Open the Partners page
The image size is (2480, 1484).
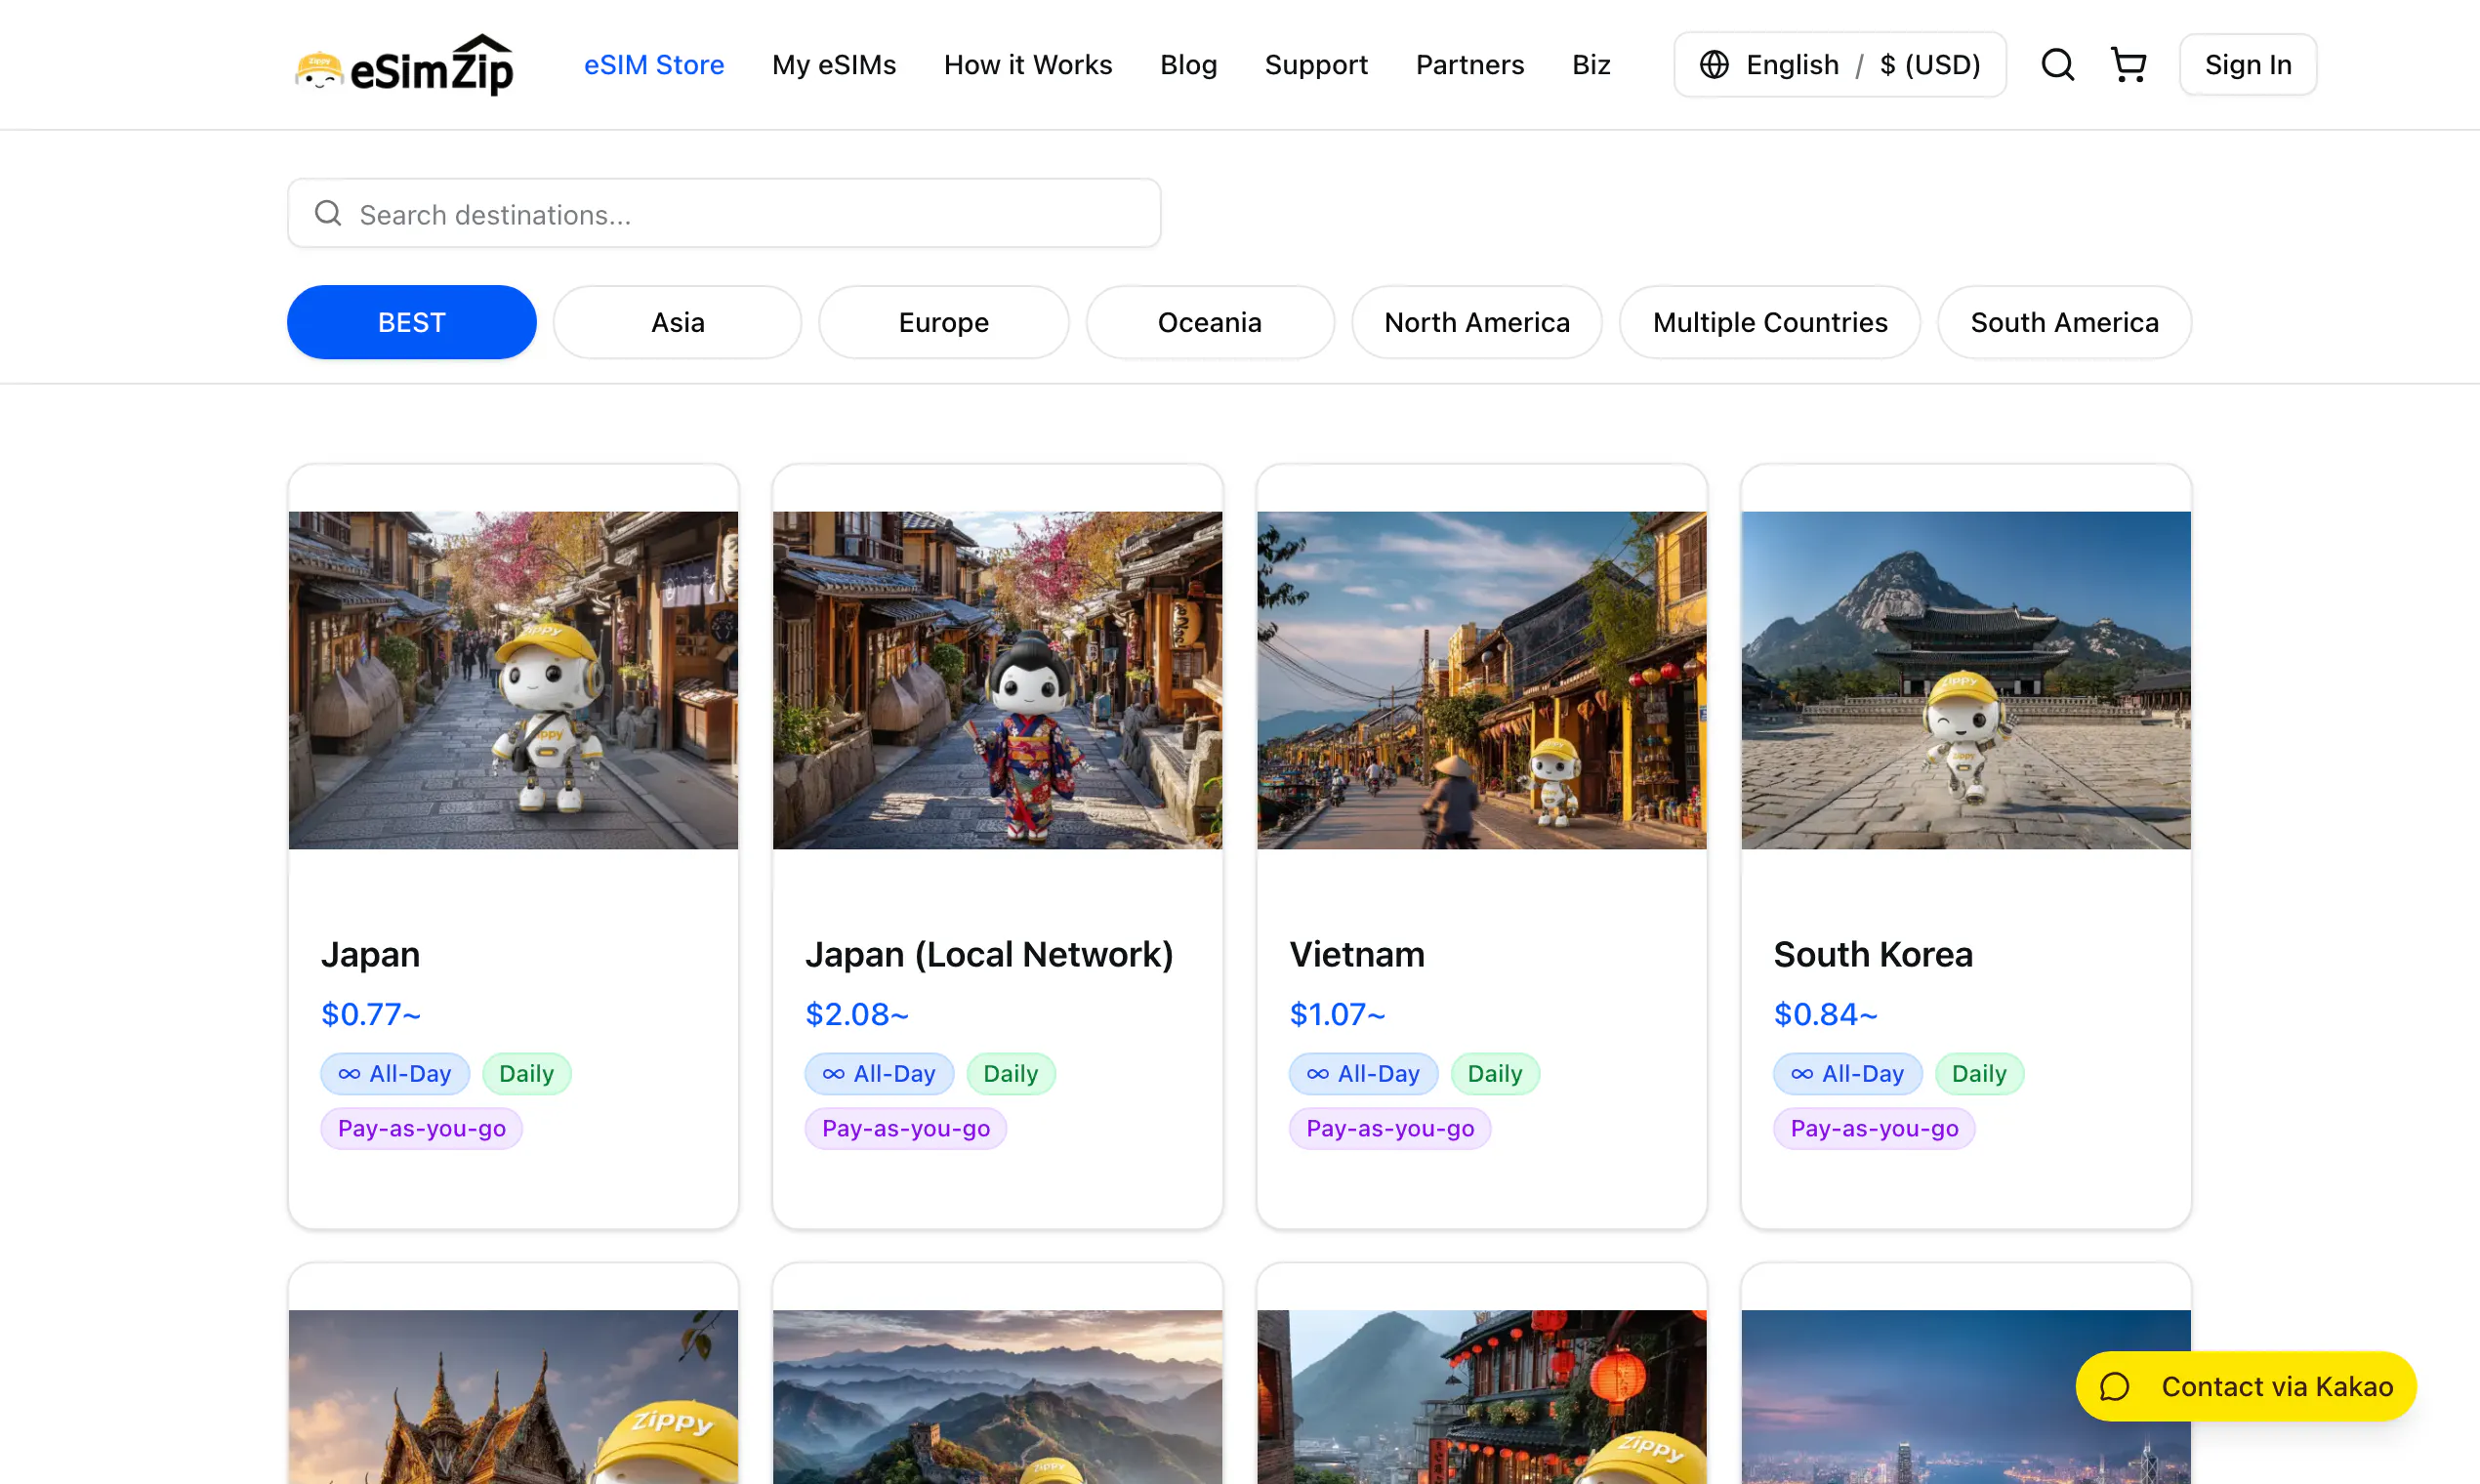[1470, 65]
